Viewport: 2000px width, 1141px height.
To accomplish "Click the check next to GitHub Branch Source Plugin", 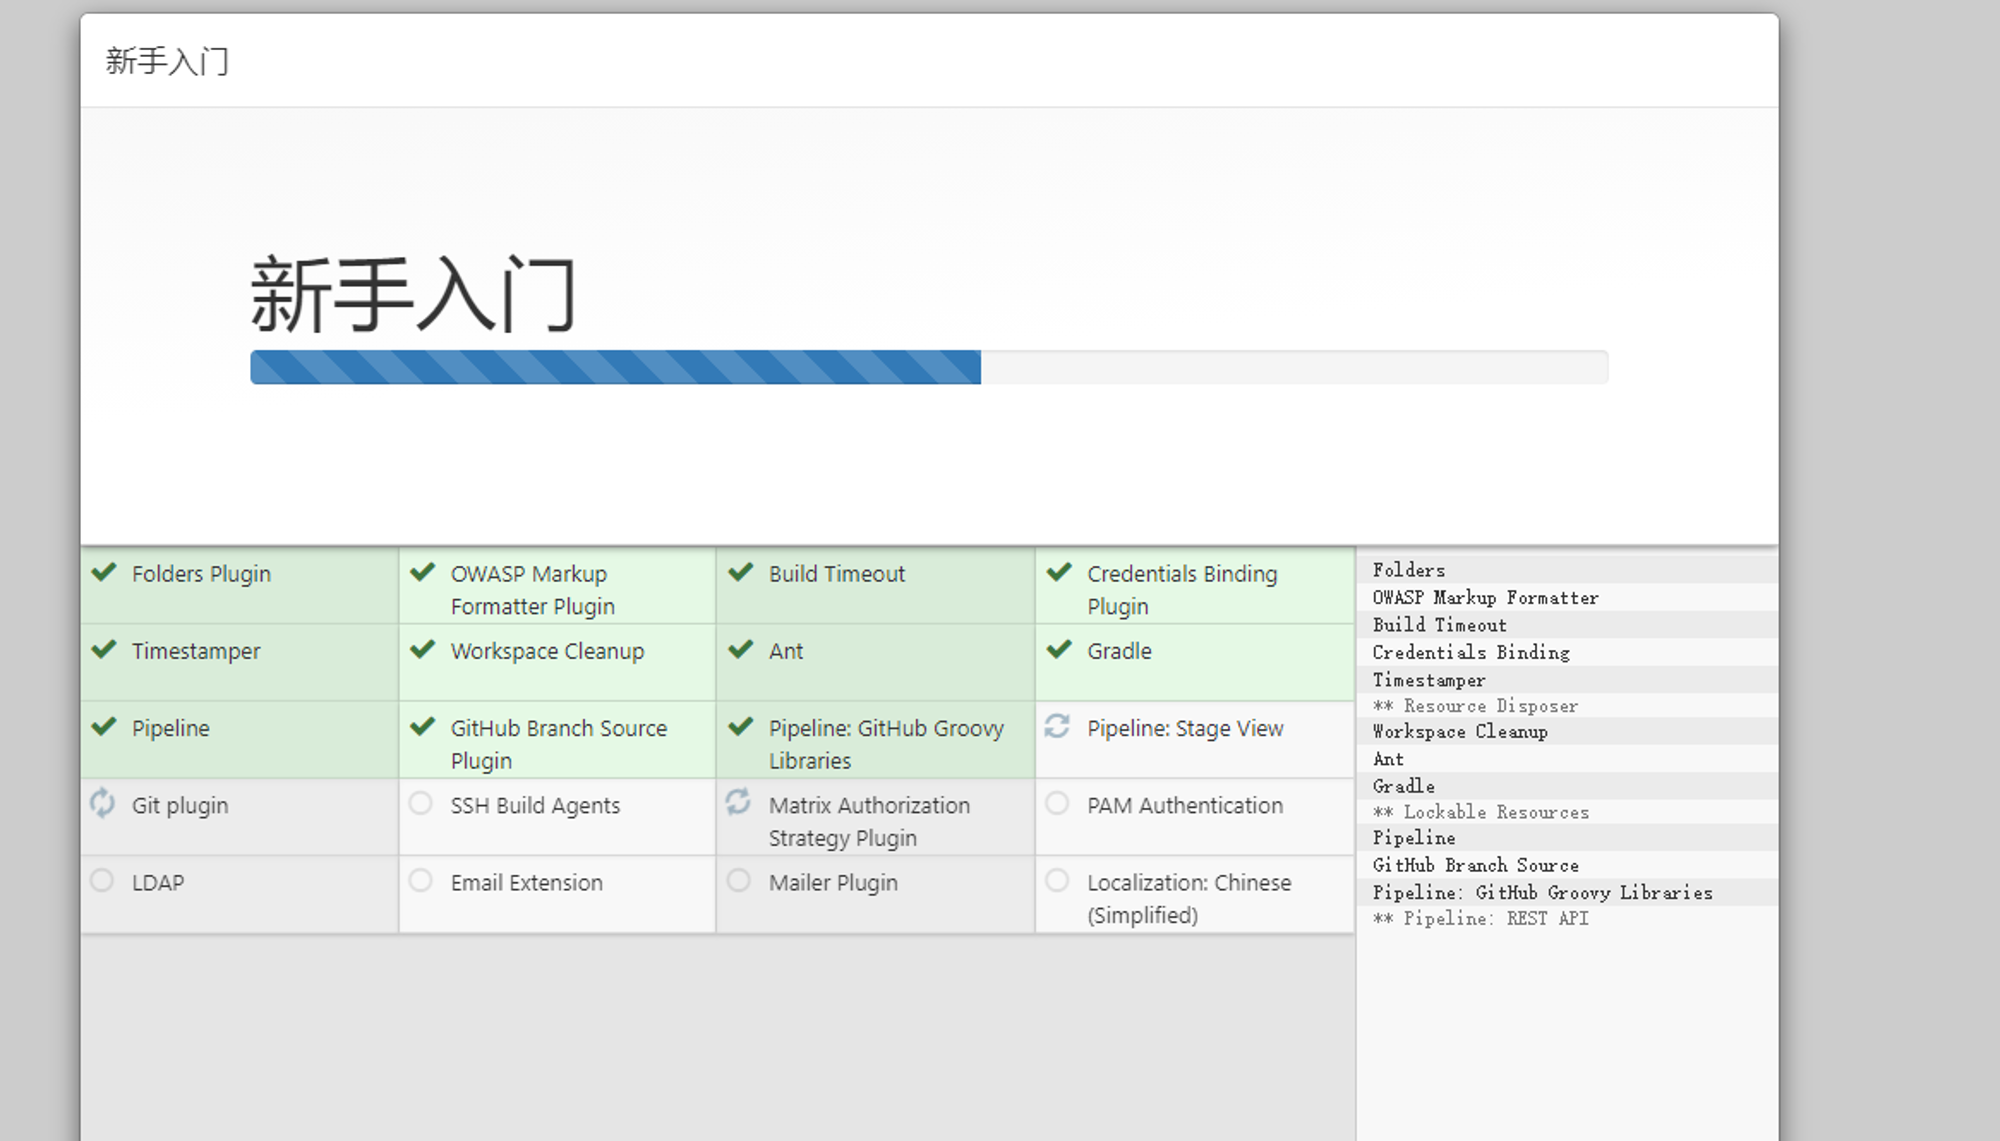I will 423,726.
